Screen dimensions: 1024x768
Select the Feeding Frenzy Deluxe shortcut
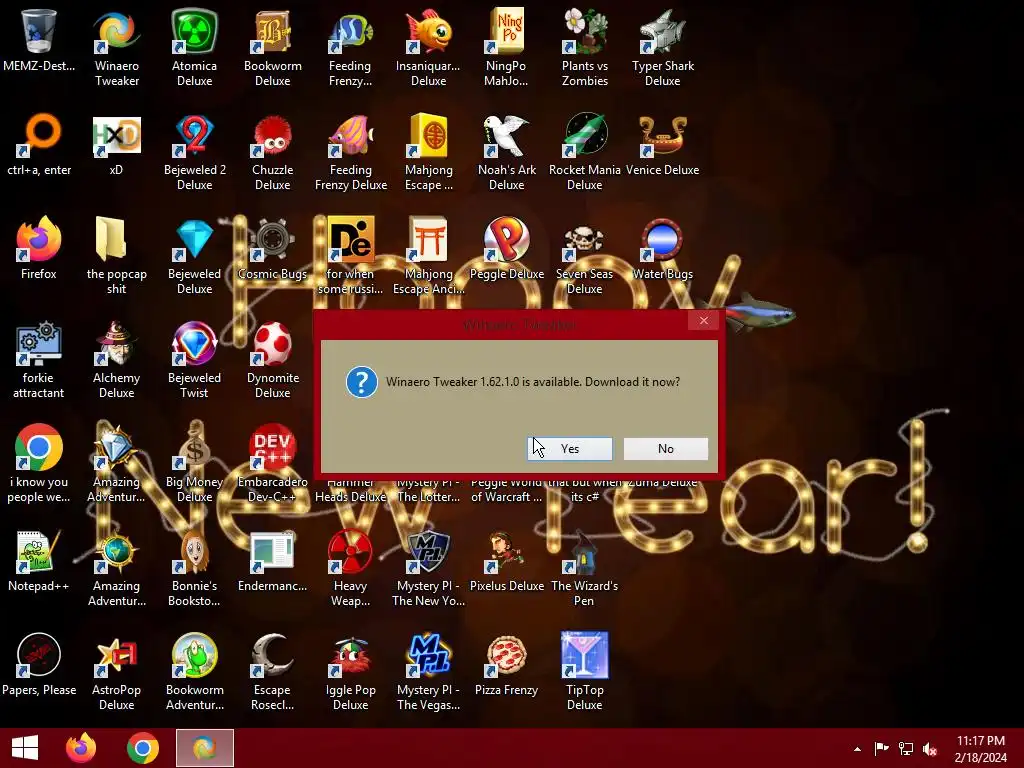(351, 152)
